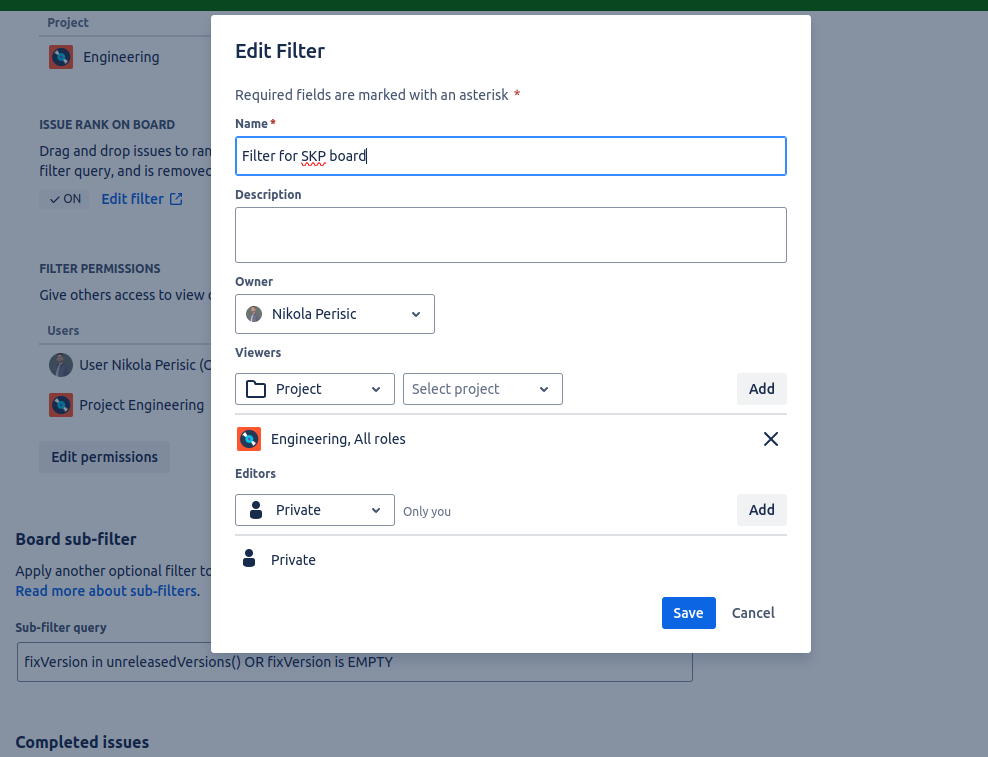988x757 pixels.
Task: Remove Engineering, All roles viewer
Action: 771,439
